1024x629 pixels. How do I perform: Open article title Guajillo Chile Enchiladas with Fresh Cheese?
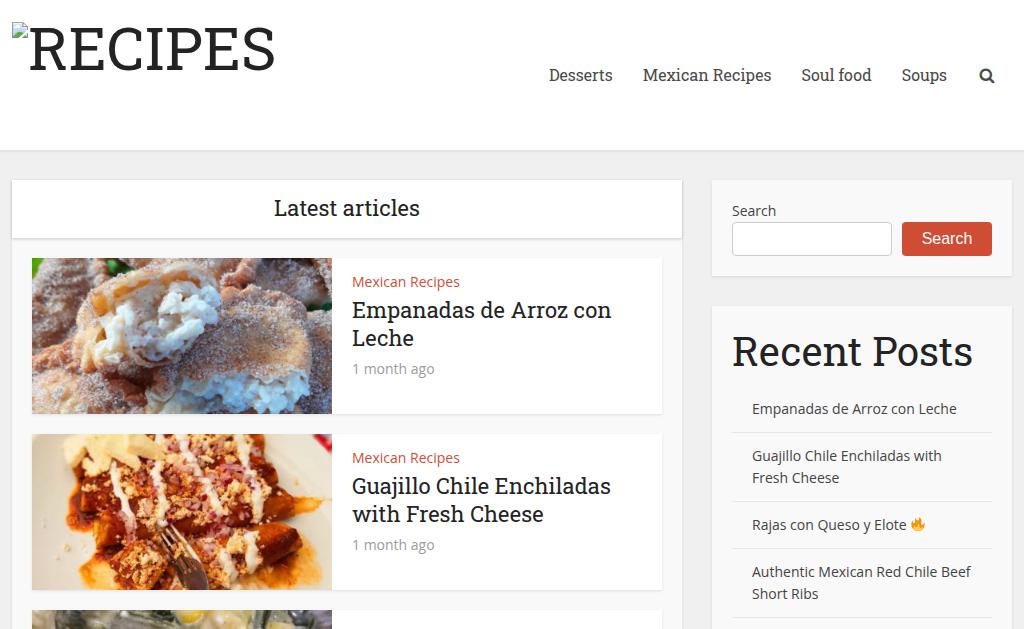(x=481, y=500)
